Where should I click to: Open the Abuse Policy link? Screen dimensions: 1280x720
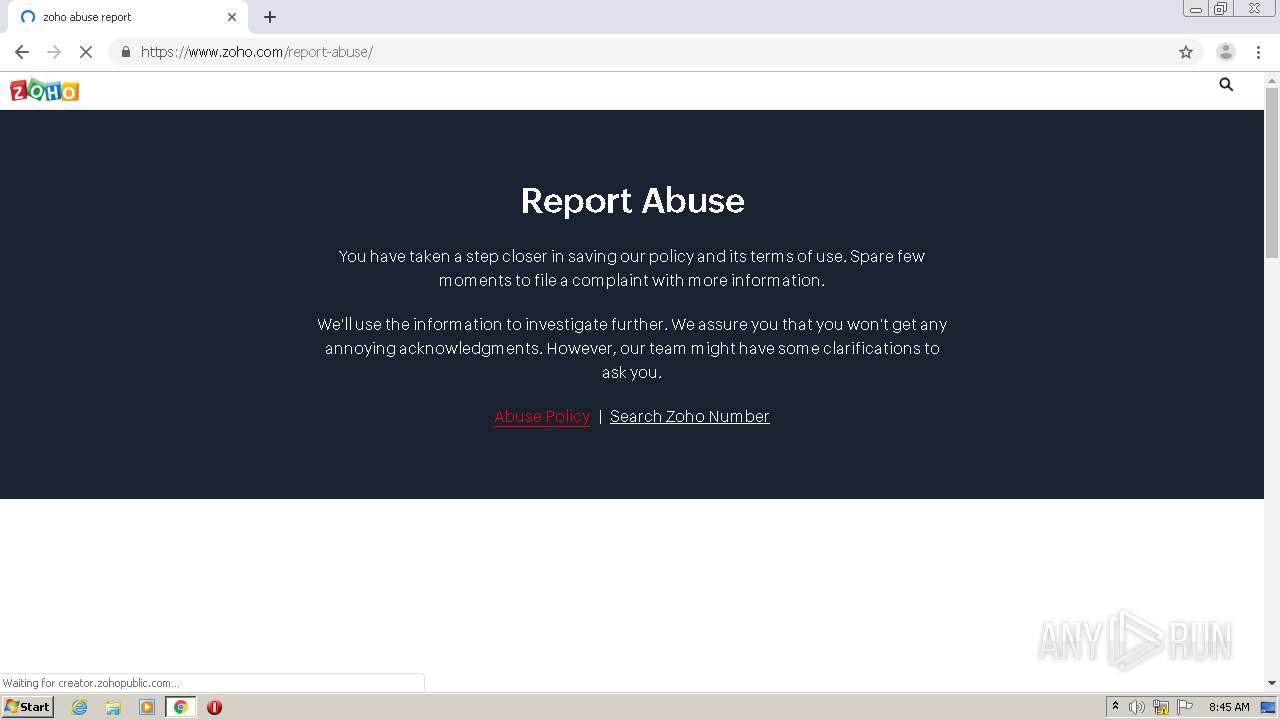click(x=542, y=416)
